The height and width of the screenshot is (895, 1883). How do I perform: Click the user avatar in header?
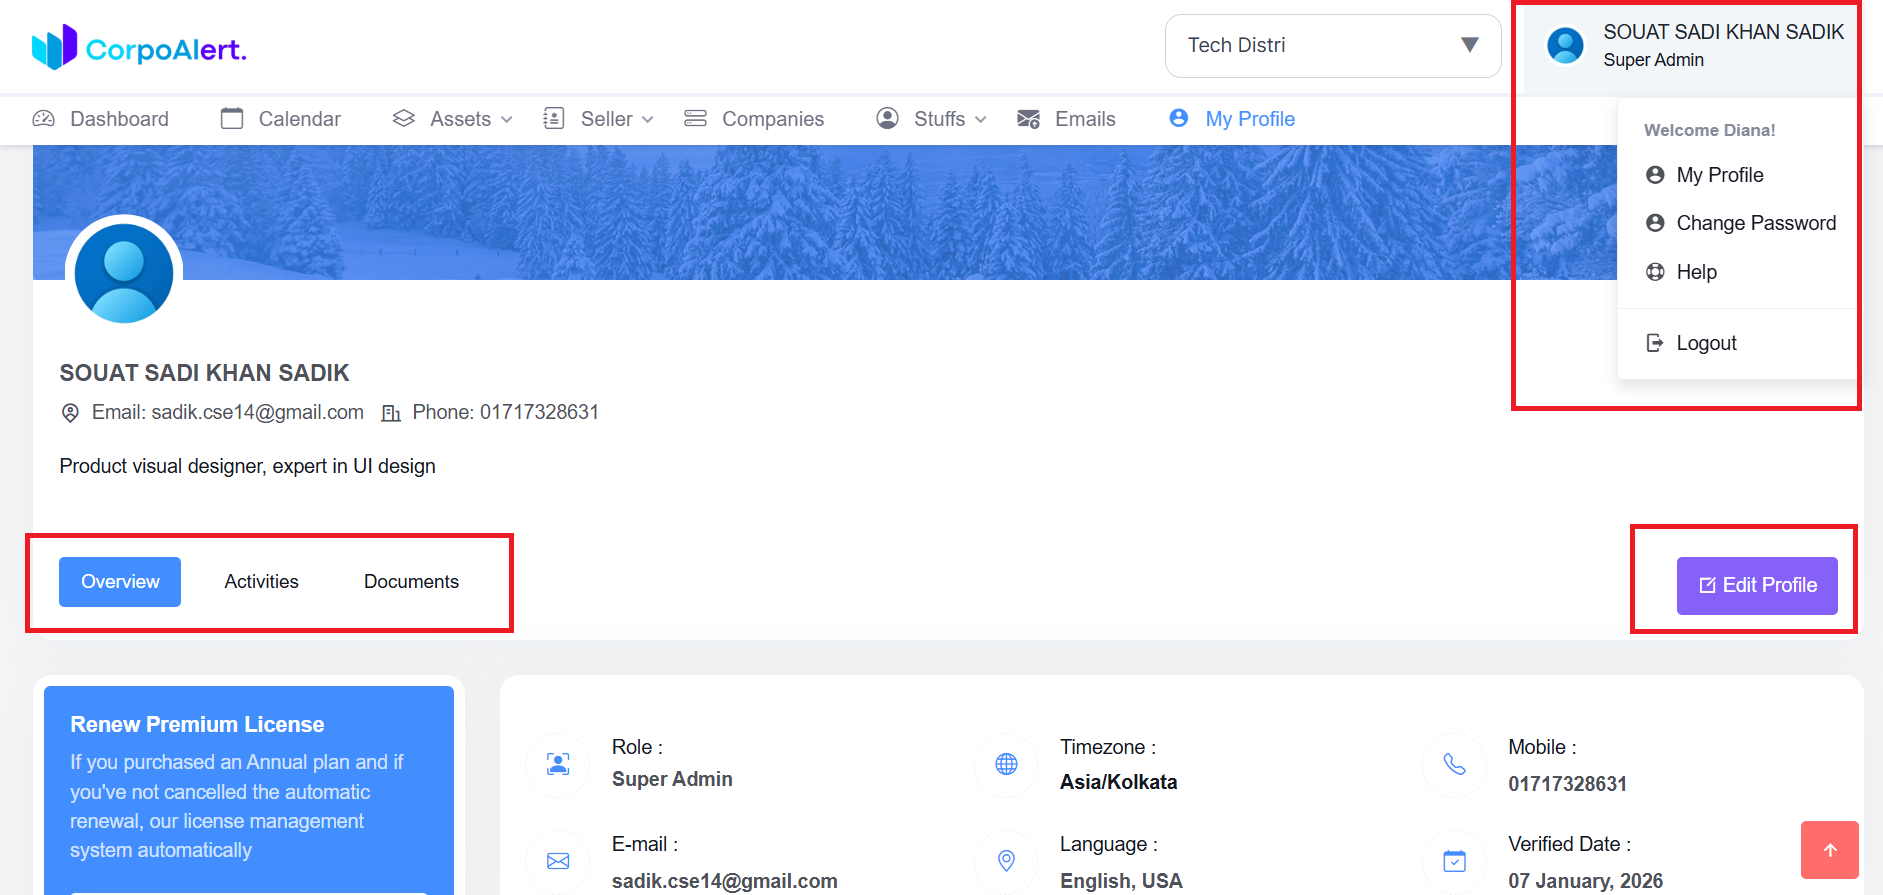coord(1565,45)
